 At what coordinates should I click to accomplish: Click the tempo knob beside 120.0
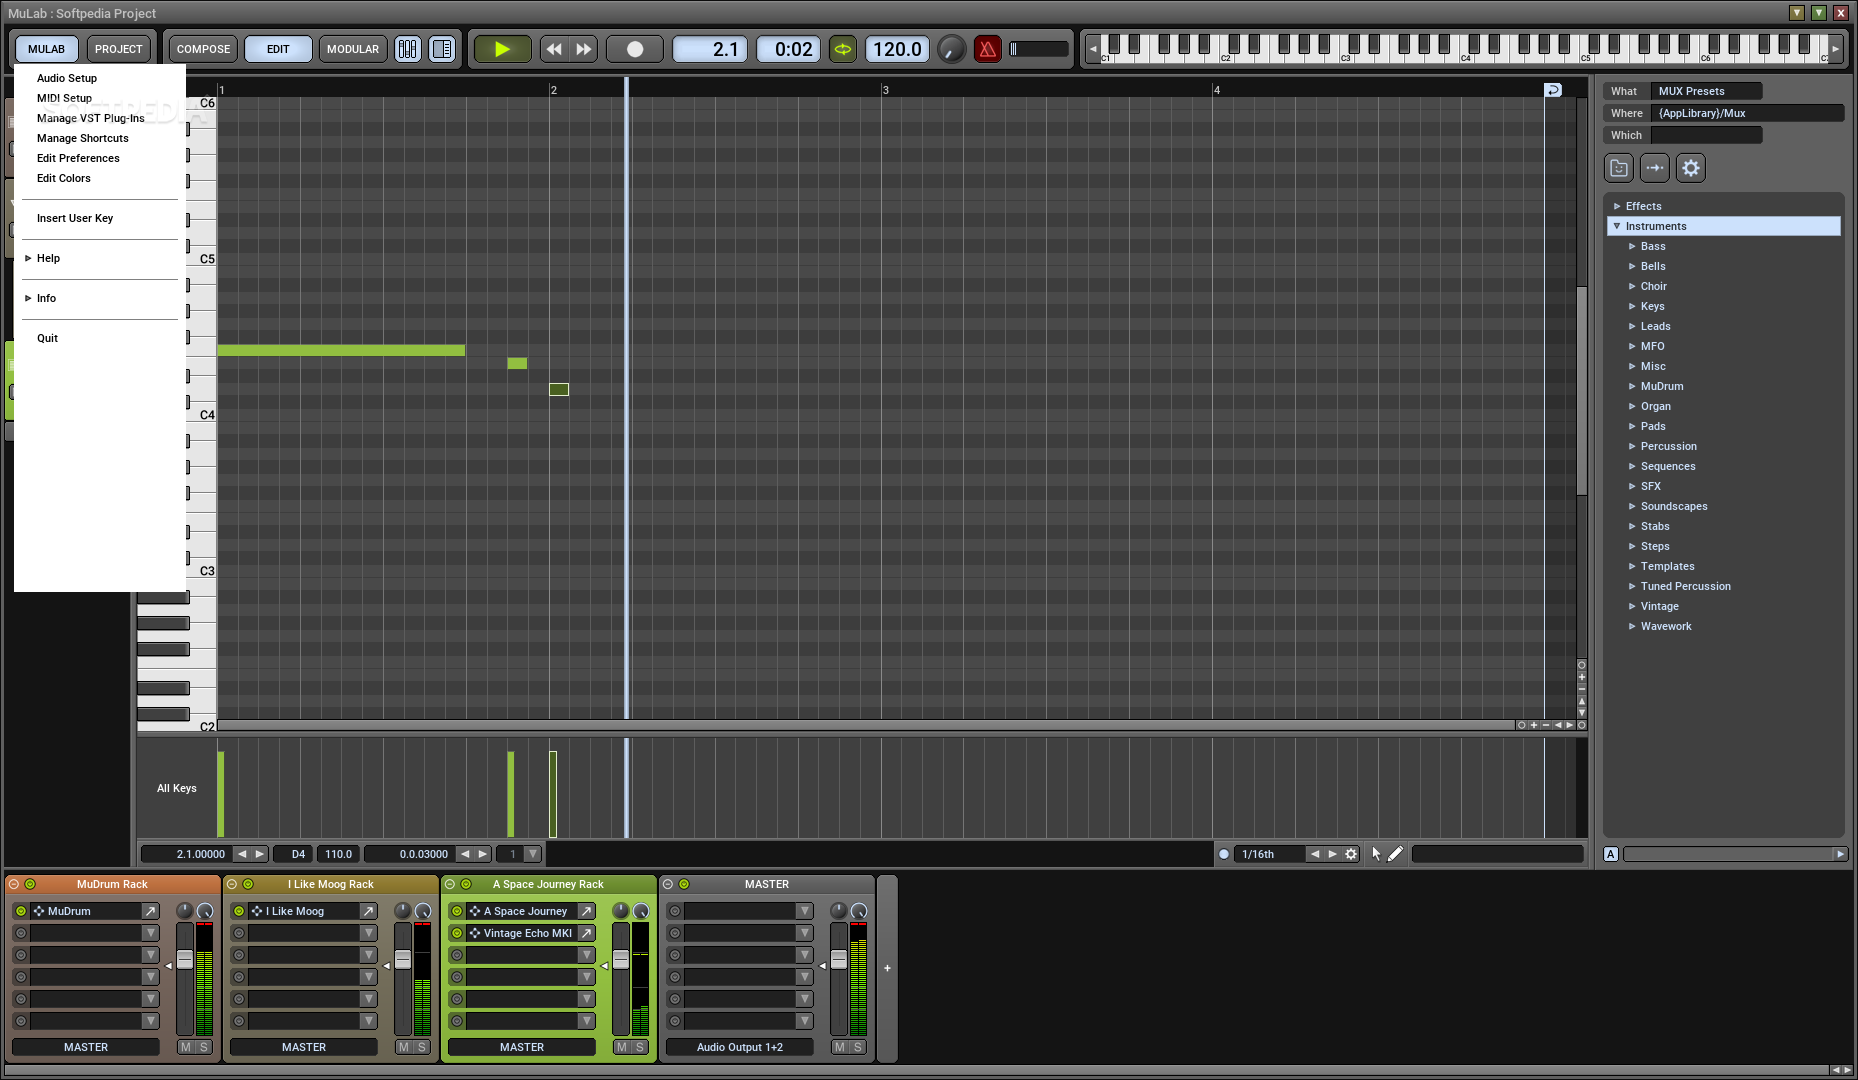pyautogui.click(x=952, y=49)
